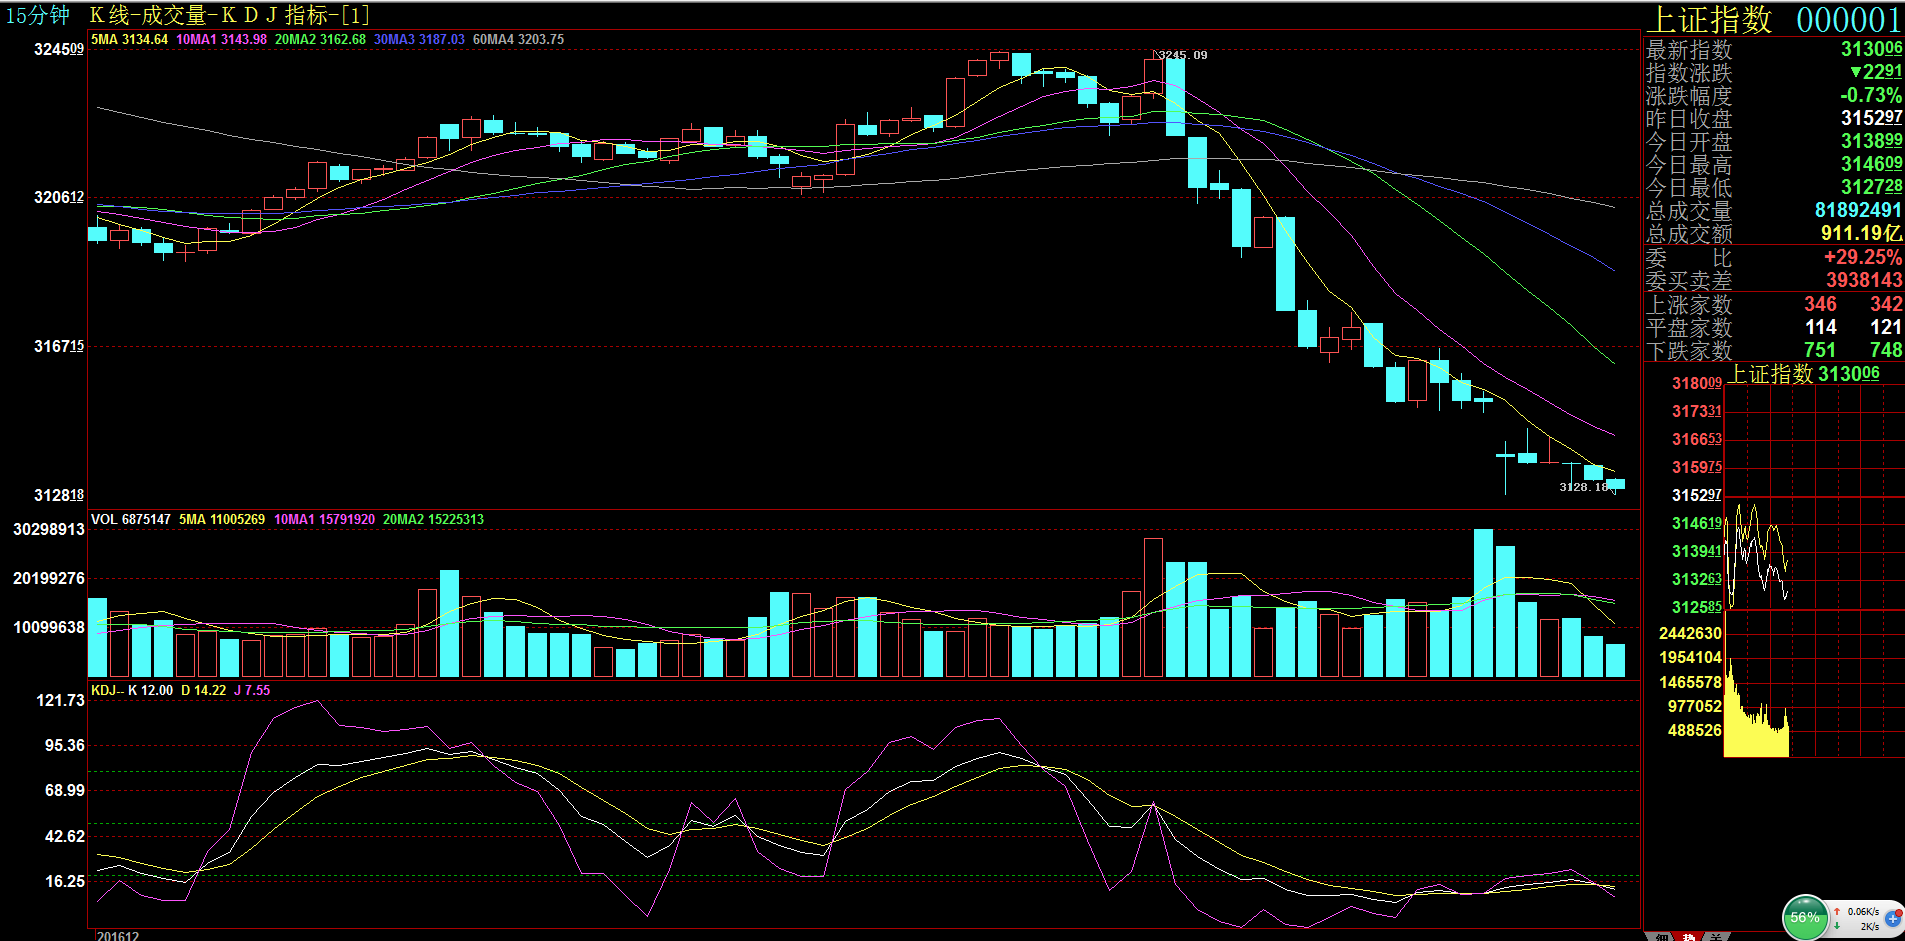Click the 3128.18 low price marker
Image resolution: width=1905 pixels, height=941 pixels.
point(1584,487)
